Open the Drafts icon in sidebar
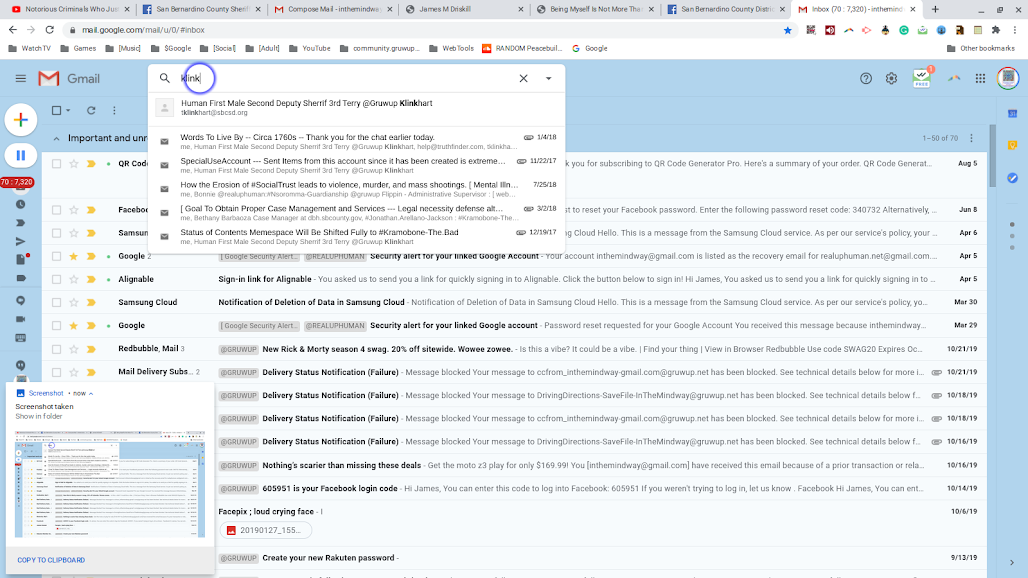Screen dimensions: 1028x578 click(21, 260)
